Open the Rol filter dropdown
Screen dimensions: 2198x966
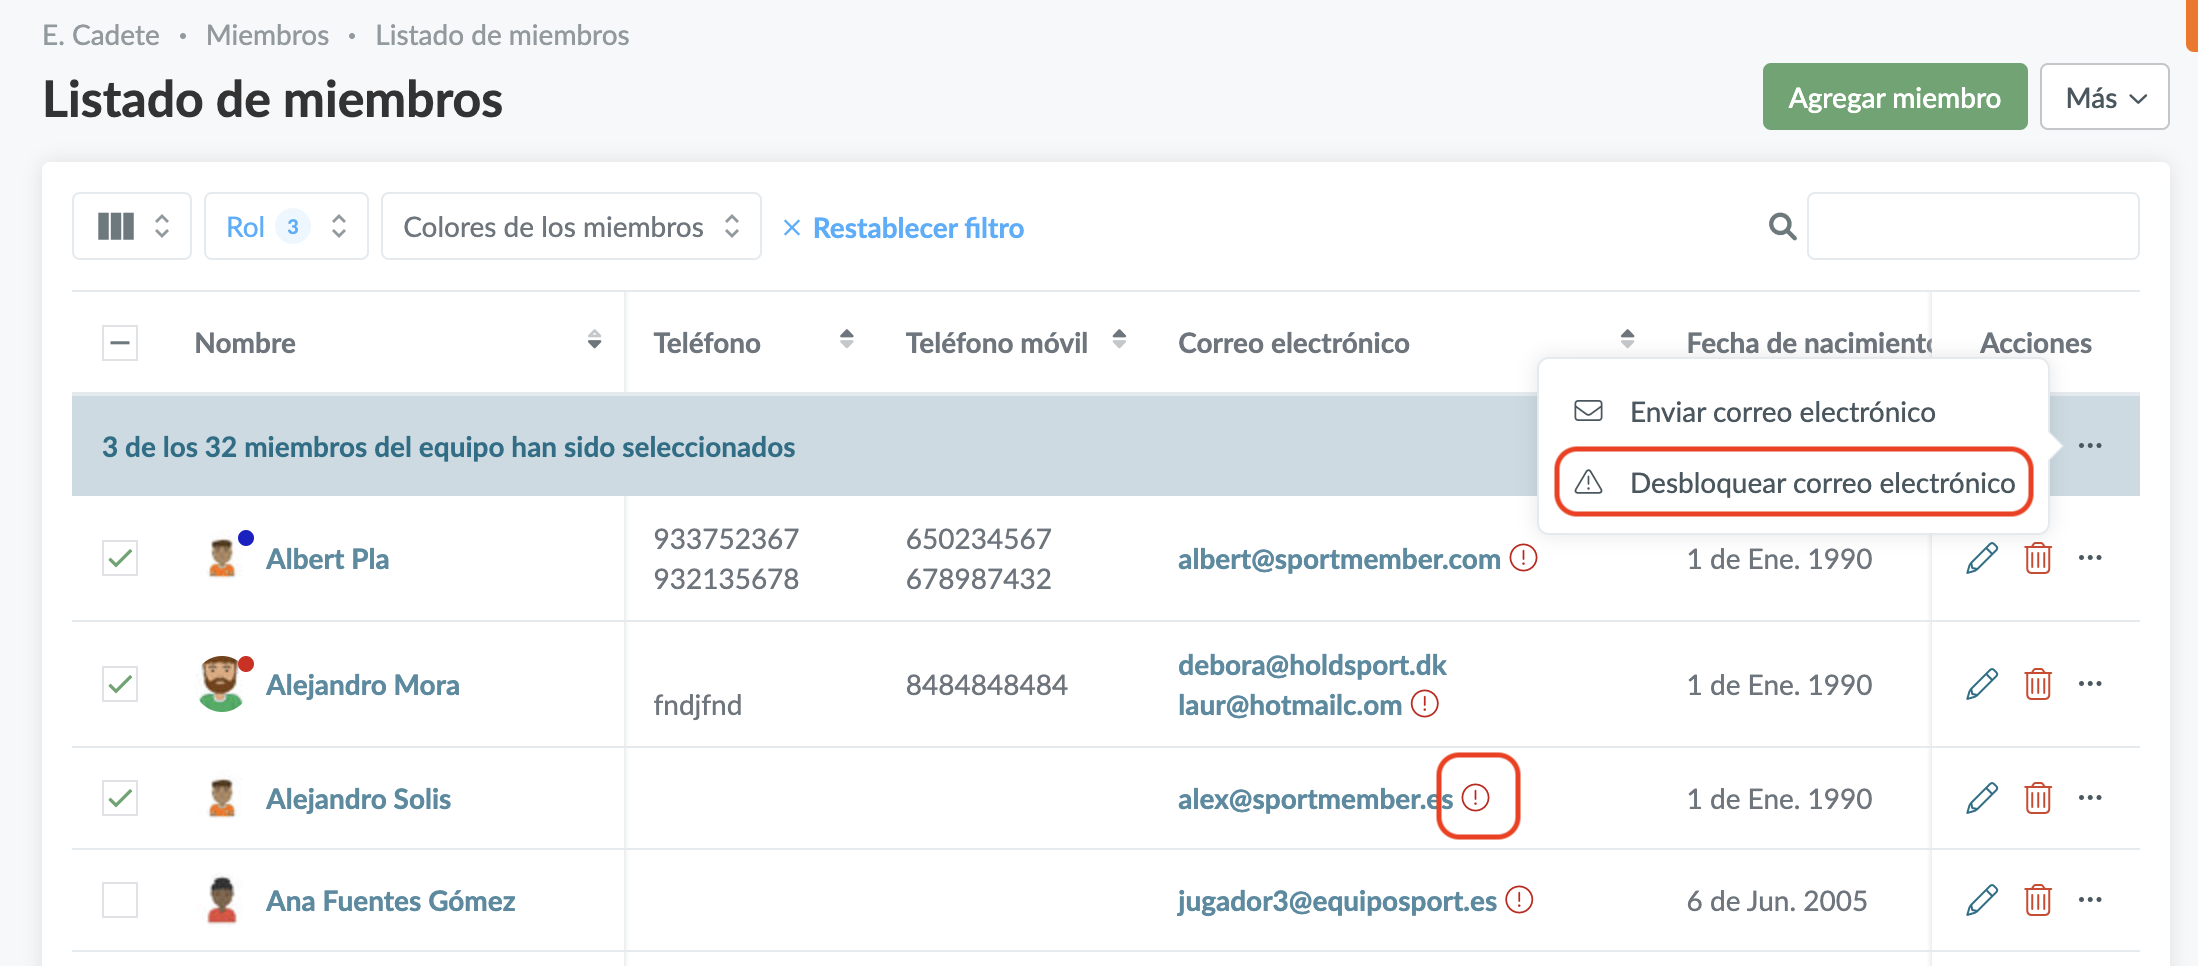(x=286, y=227)
